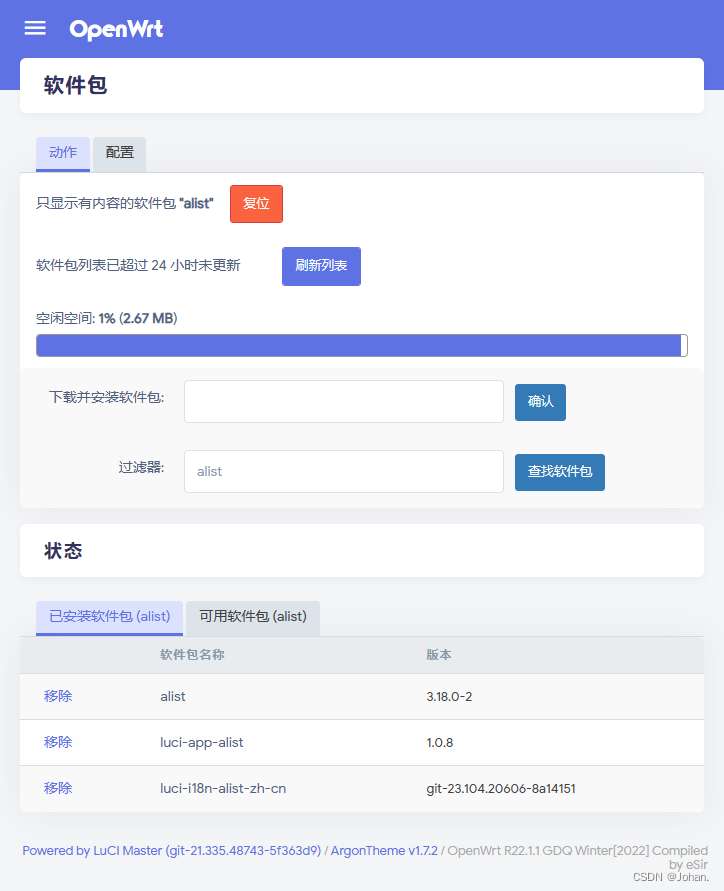Focus the 过滤器 filter field with alist
Viewport: 724px width, 891px height.
click(x=344, y=472)
